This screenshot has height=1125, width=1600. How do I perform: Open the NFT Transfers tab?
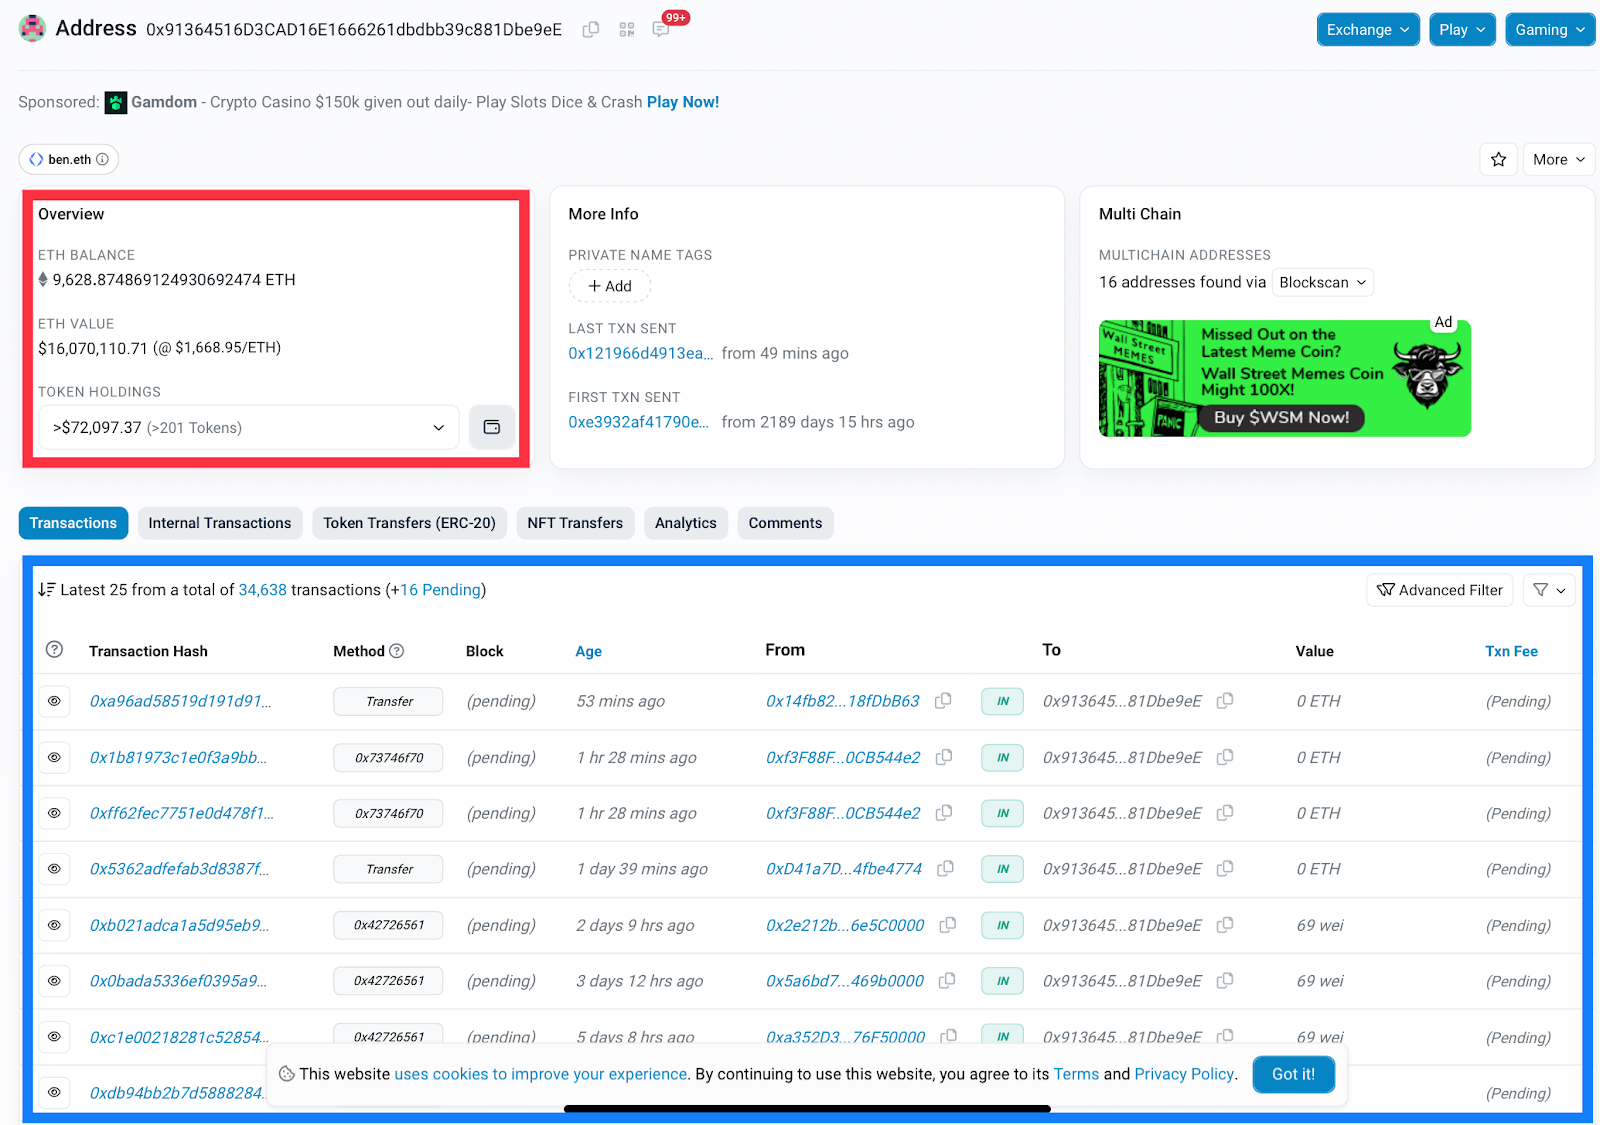[575, 523]
